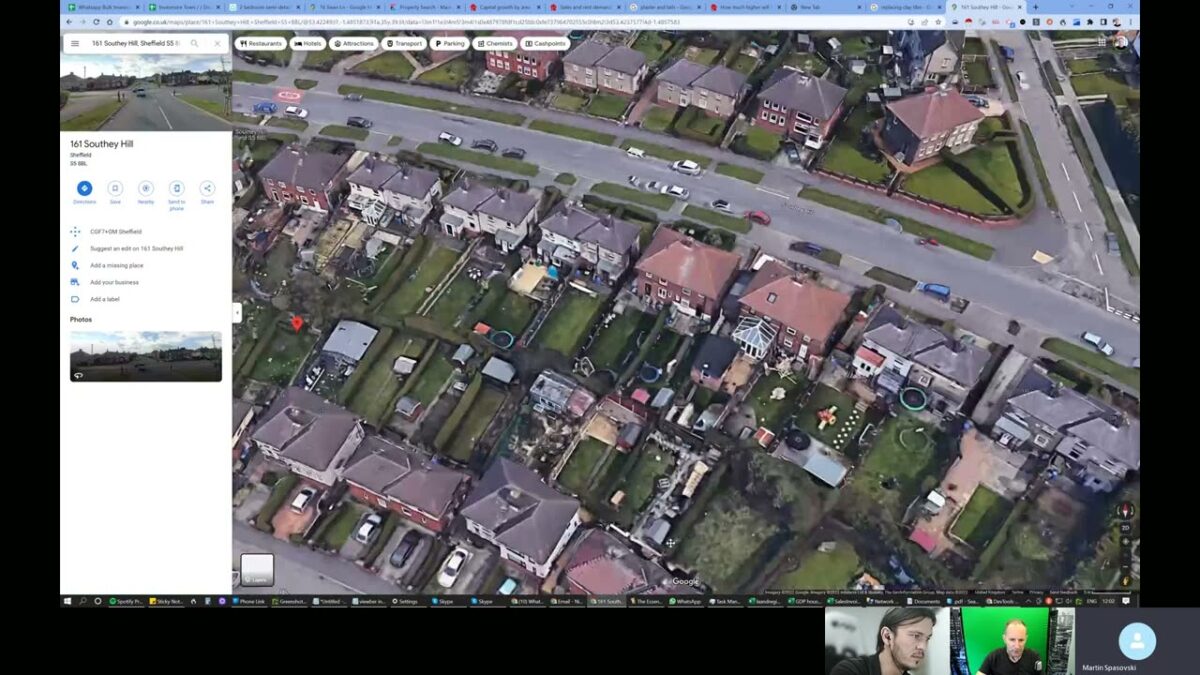Image resolution: width=1200 pixels, height=675 pixels.
Task: Select the Hotels category chip
Action: pyautogui.click(x=308, y=44)
